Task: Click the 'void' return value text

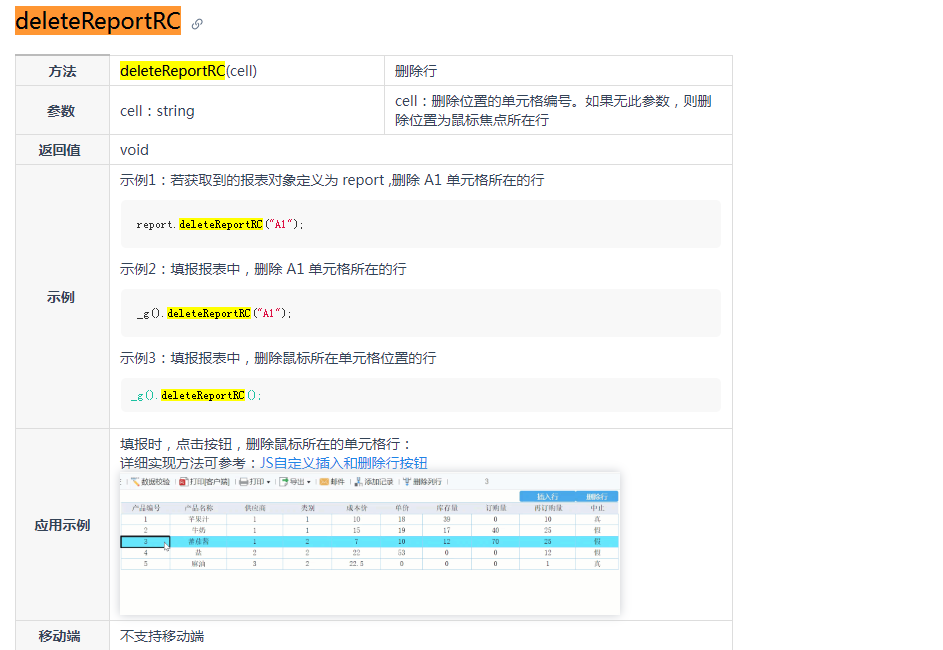Action: [x=134, y=150]
